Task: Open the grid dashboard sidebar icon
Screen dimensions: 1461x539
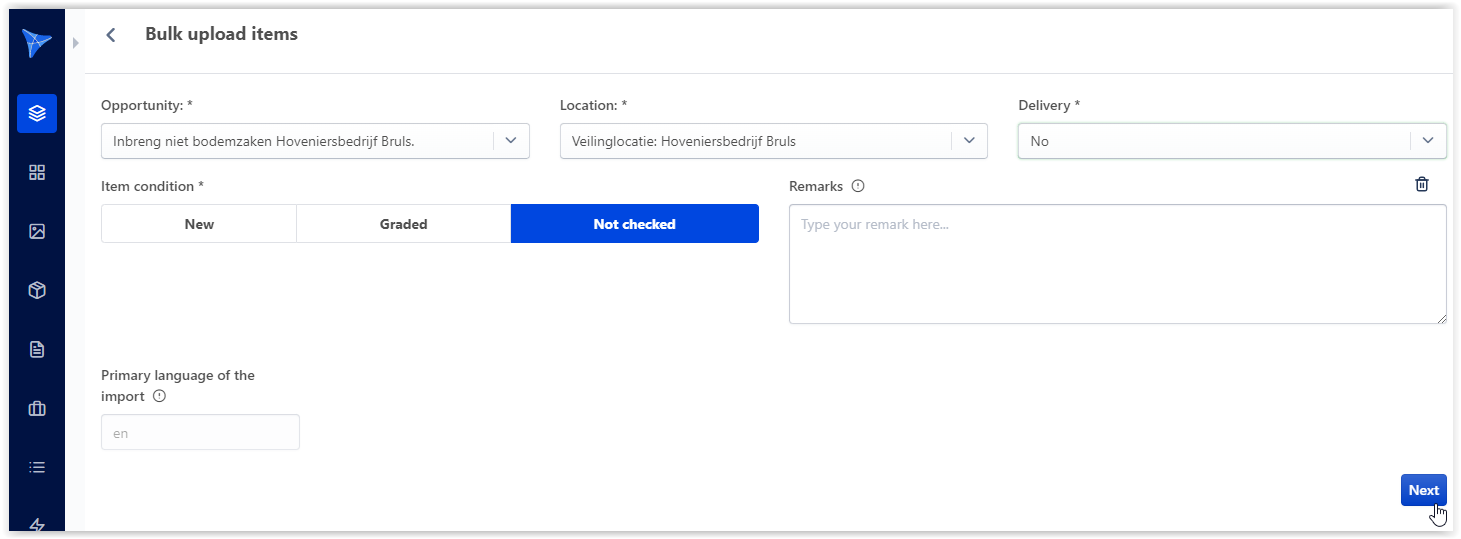Action: (37, 172)
